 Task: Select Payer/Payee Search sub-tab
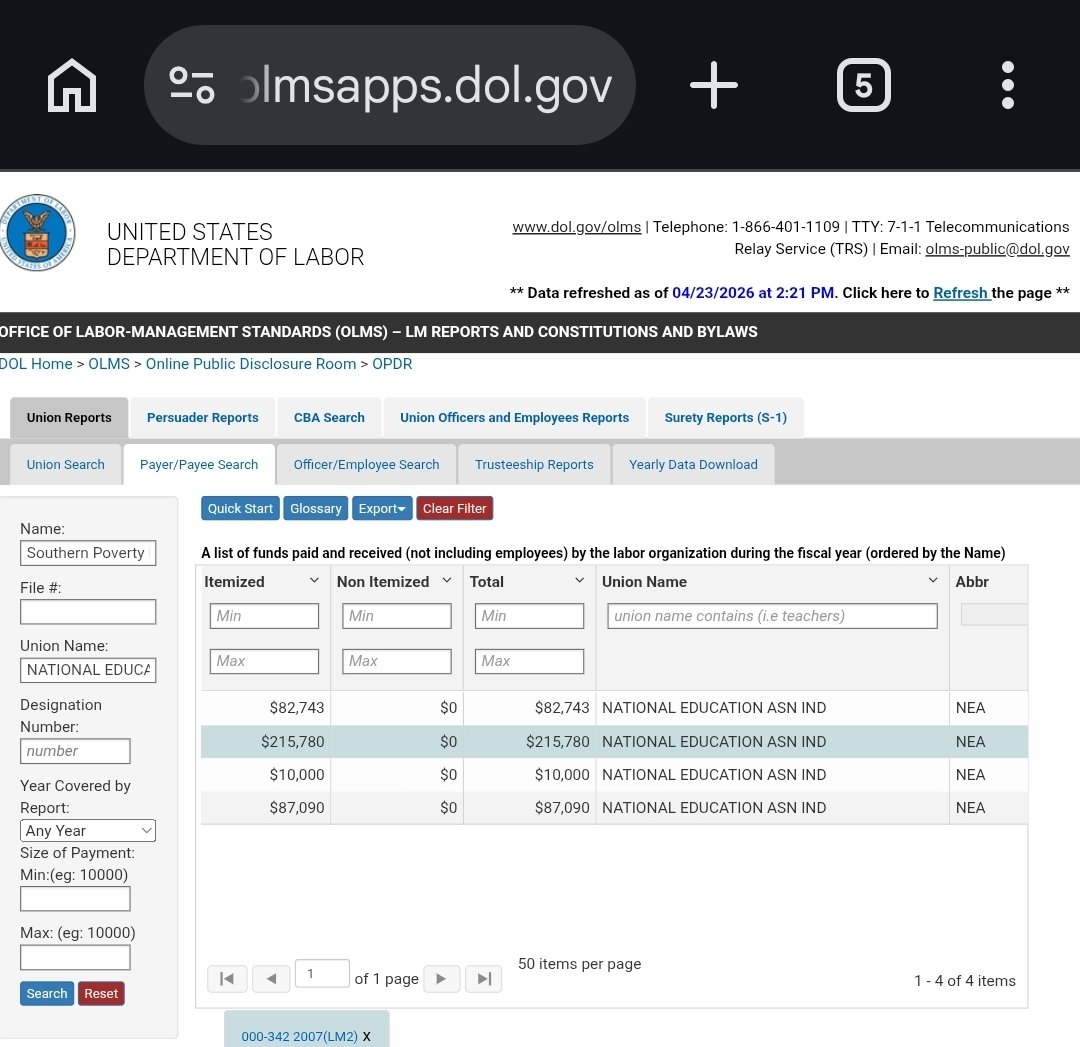[x=199, y=464]
